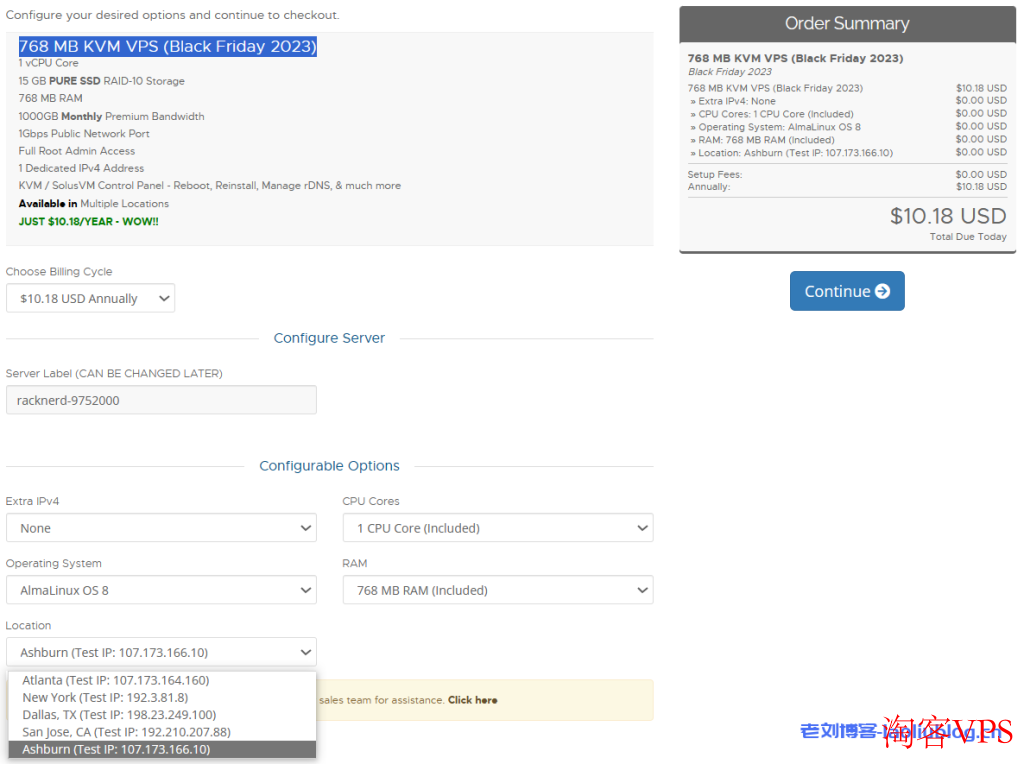This screenshot has height=764, width=1024.
Task: Choose San Jose, CA location option
Action: 162,732
